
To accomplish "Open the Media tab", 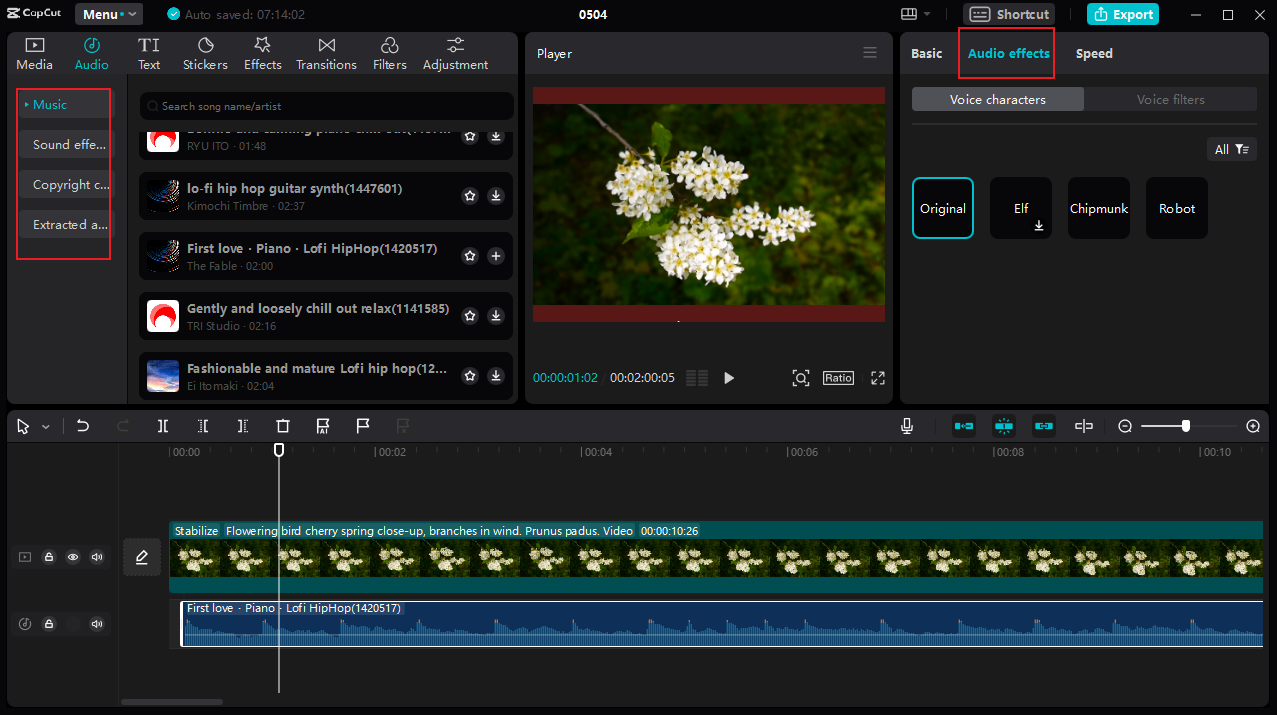I will click(34, 54).
